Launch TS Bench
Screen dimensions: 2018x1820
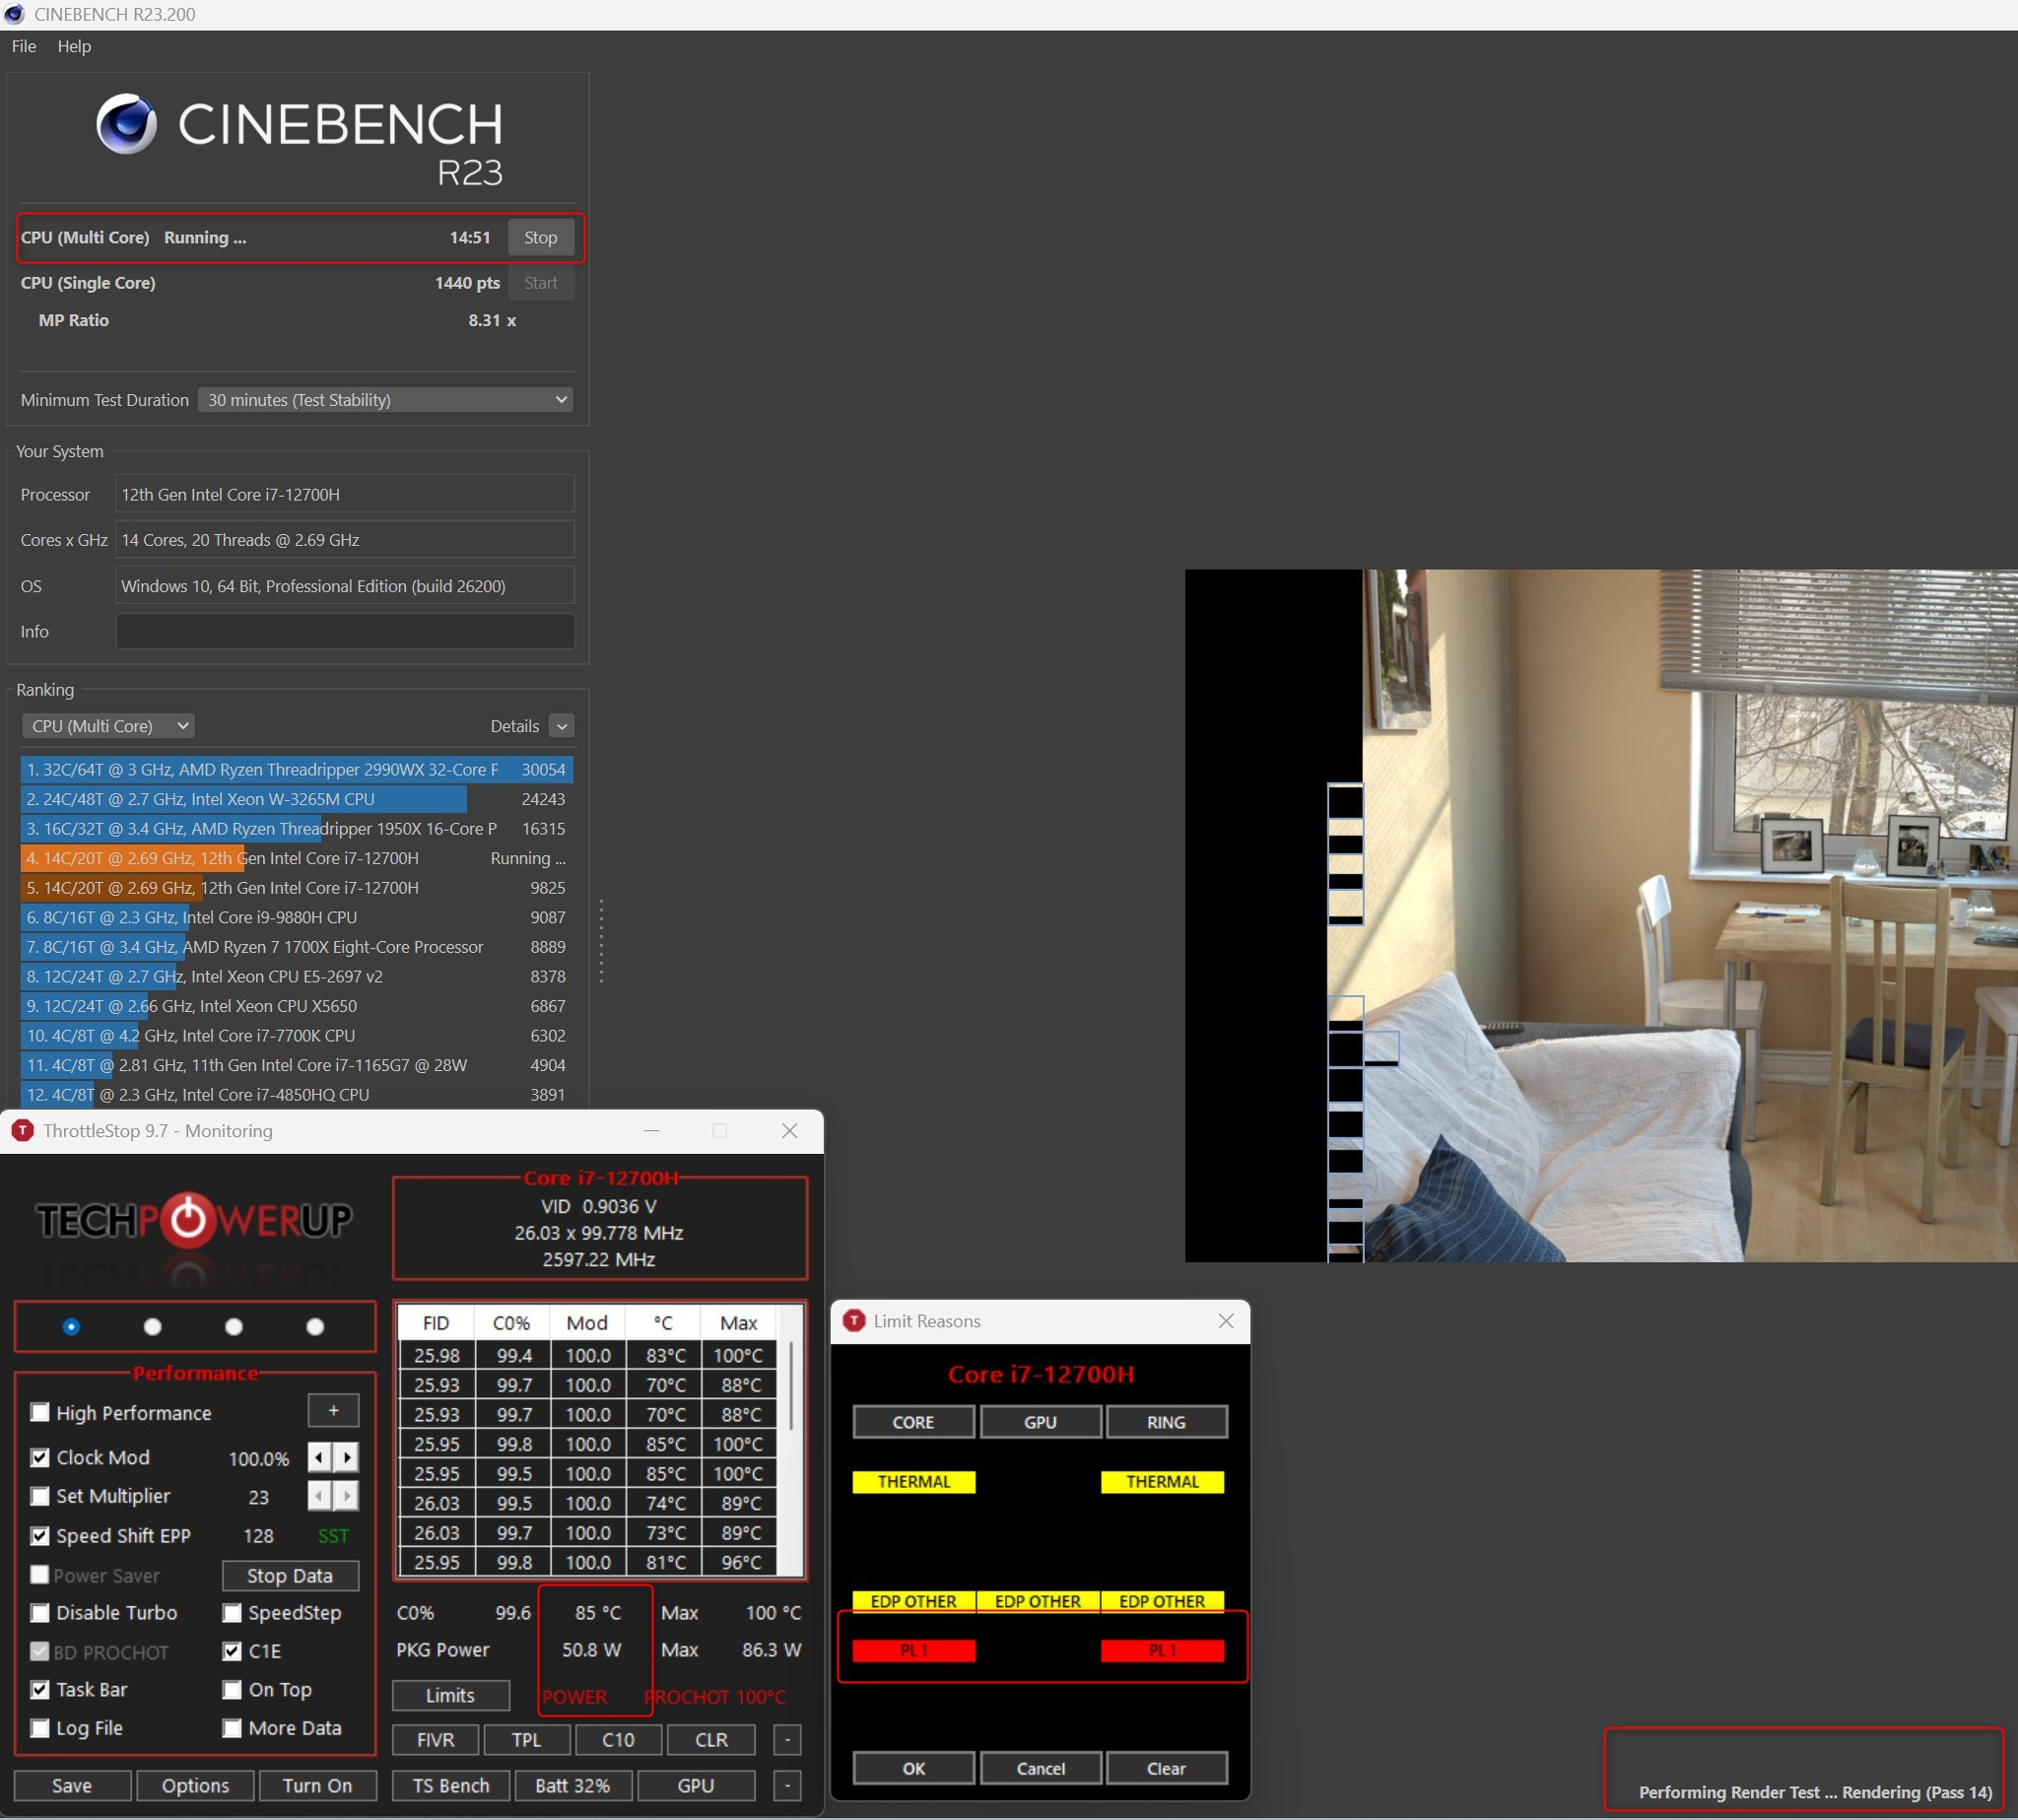point(451,1786)
